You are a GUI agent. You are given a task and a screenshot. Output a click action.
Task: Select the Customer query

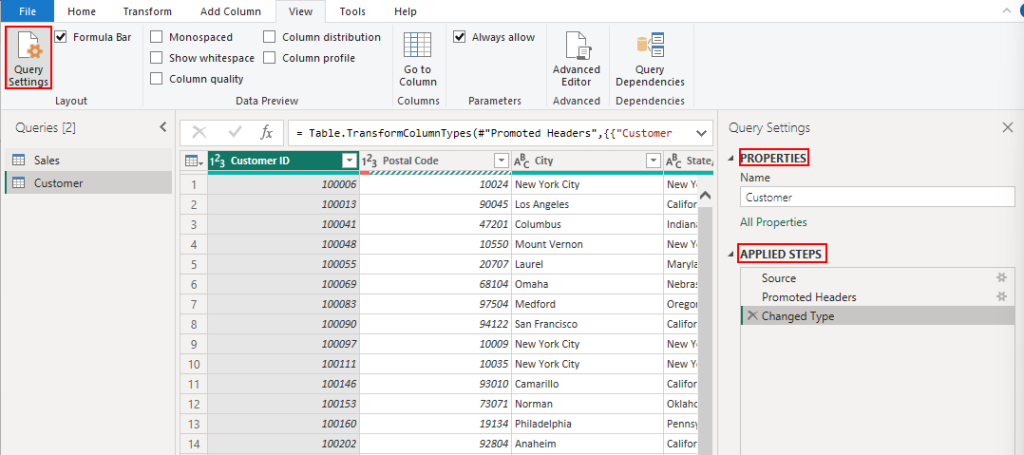pyautogui.click(x=88, y=183)
